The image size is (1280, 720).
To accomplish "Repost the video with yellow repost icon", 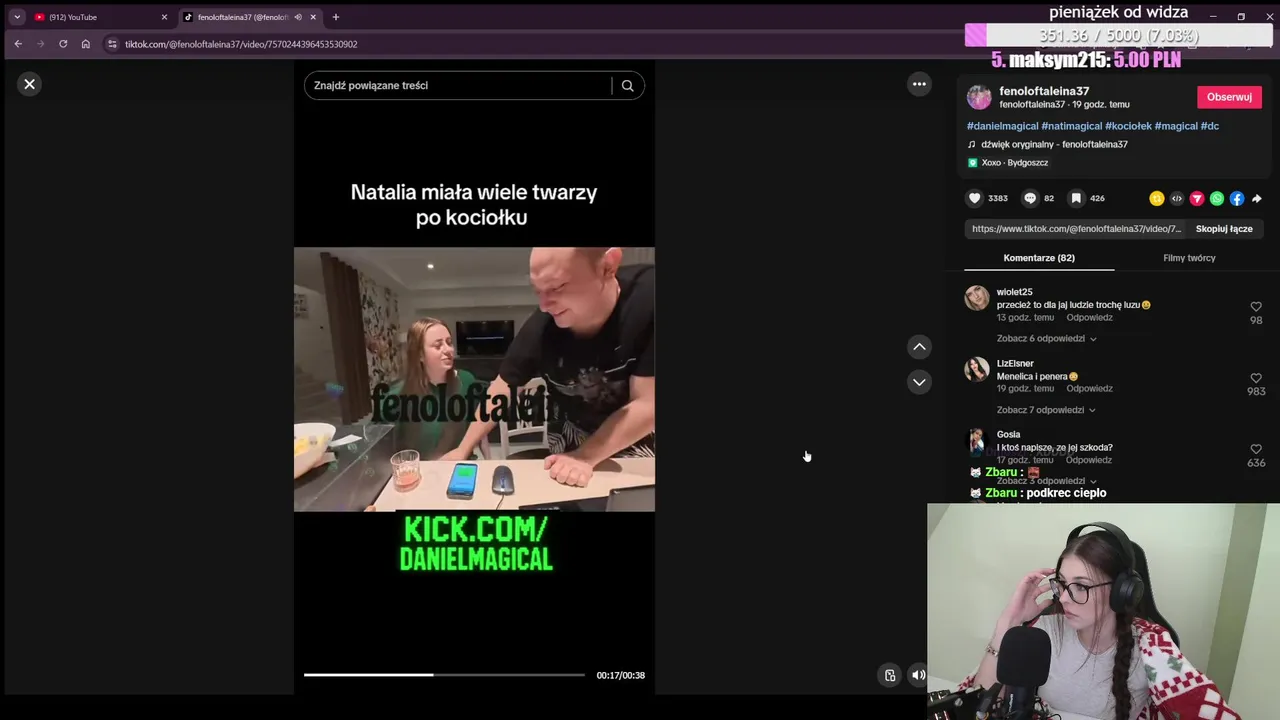I will [1157, 198].
